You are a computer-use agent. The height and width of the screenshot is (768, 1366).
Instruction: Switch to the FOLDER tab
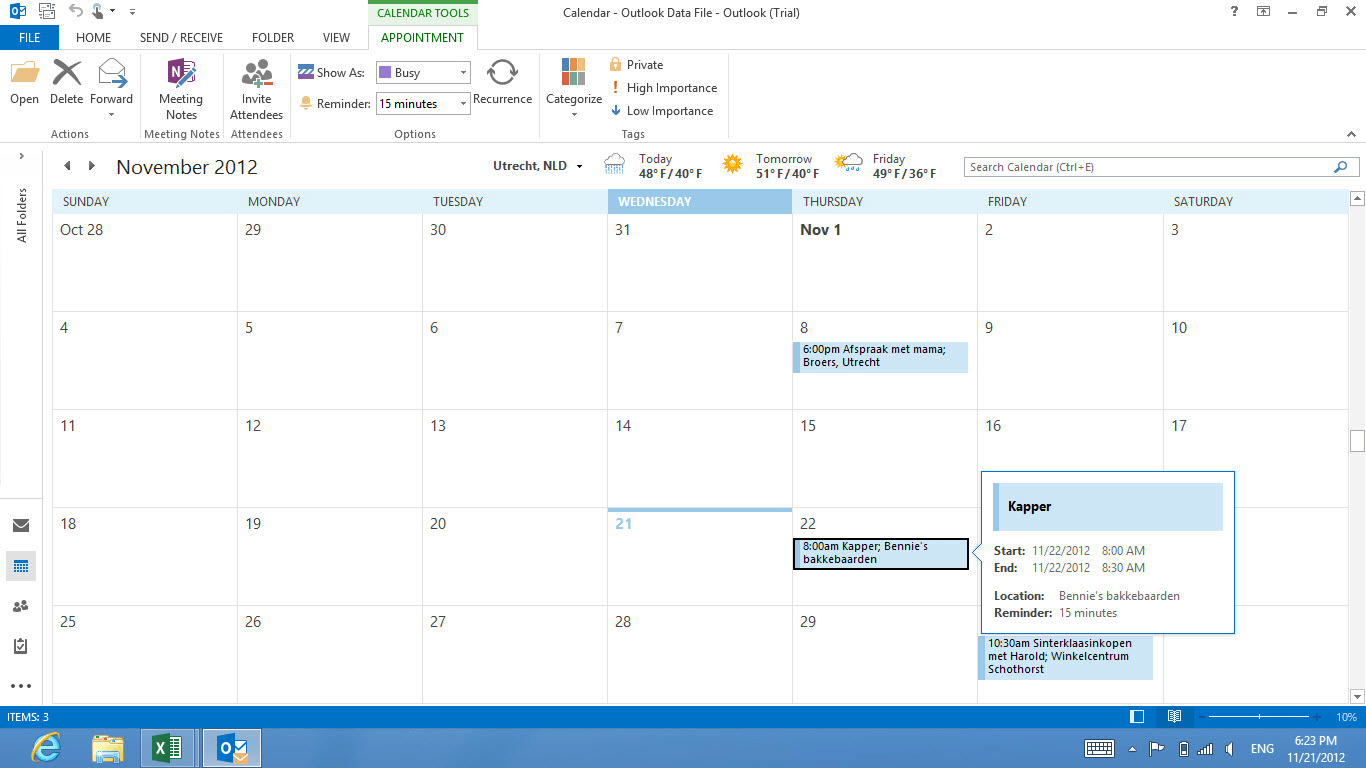(x=273, y=38)
